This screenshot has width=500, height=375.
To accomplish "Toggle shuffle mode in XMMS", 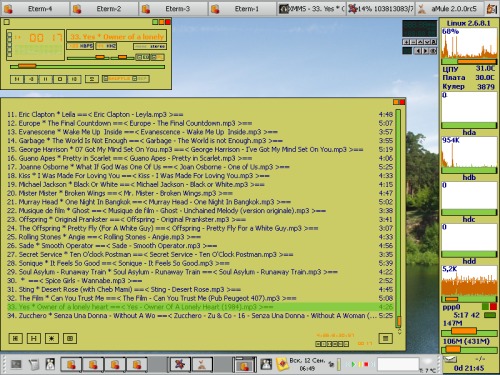I will pyautogui.click(x=117, y=79).
